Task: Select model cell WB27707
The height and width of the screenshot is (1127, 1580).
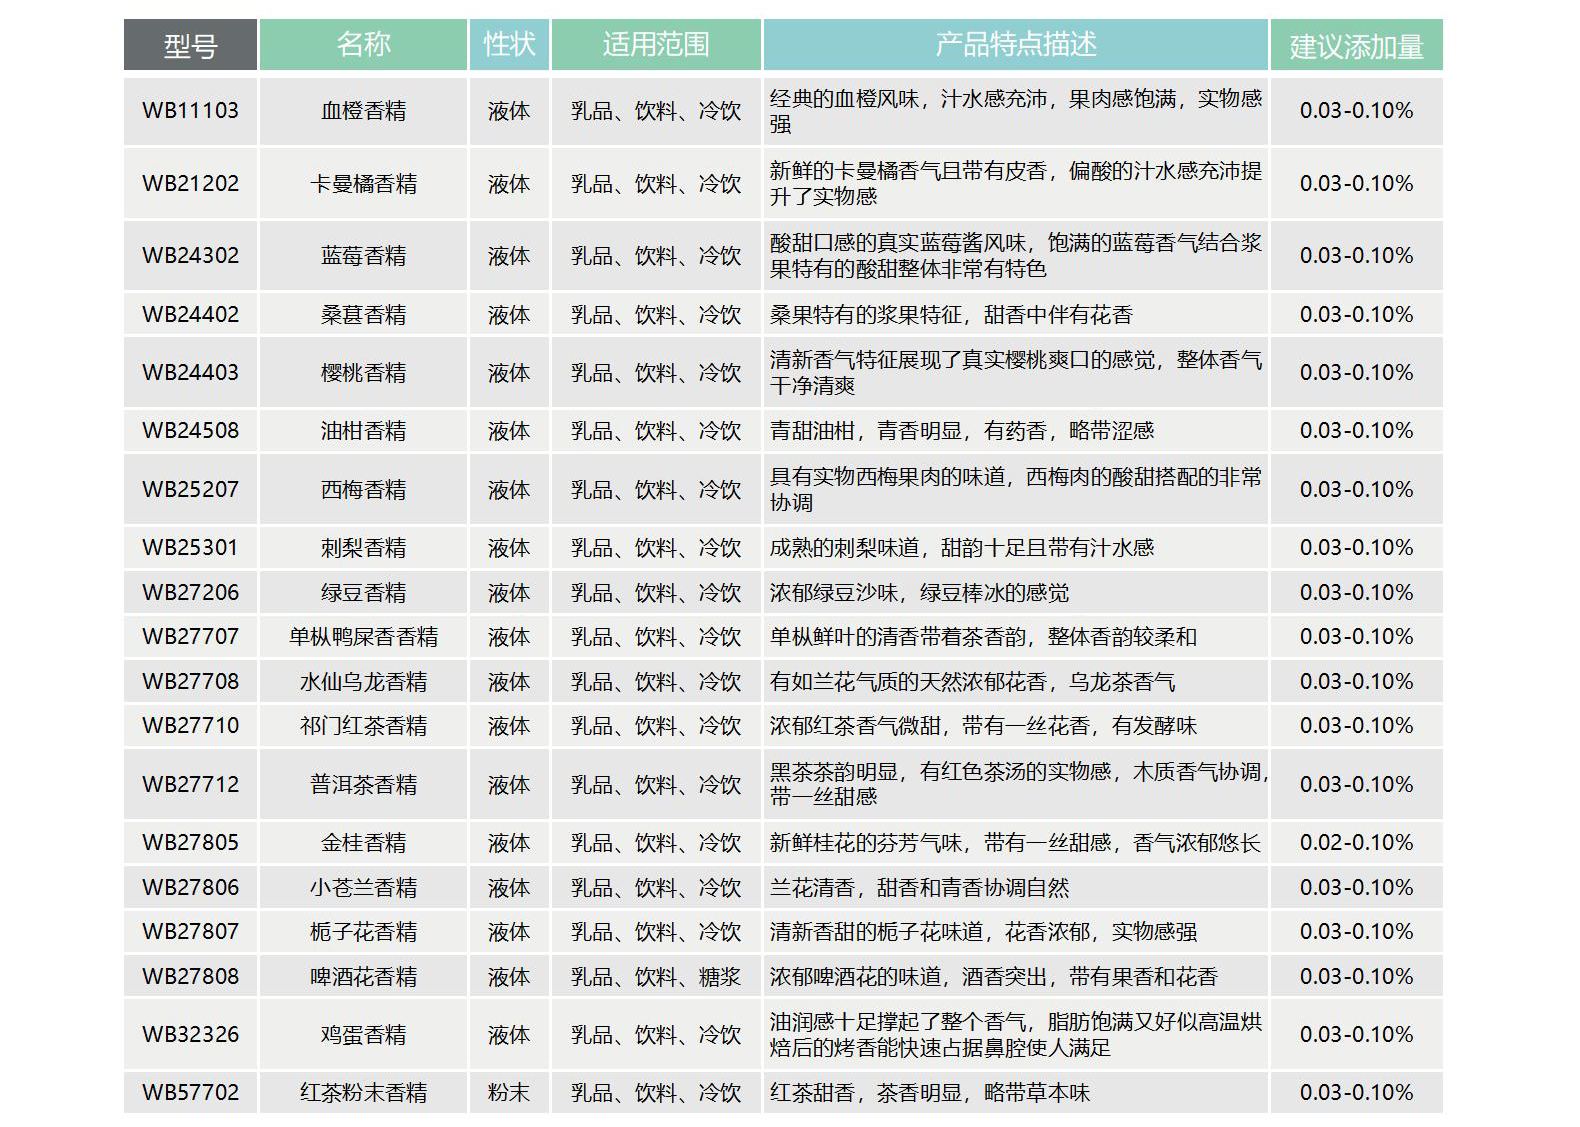Action: point(190,637)
